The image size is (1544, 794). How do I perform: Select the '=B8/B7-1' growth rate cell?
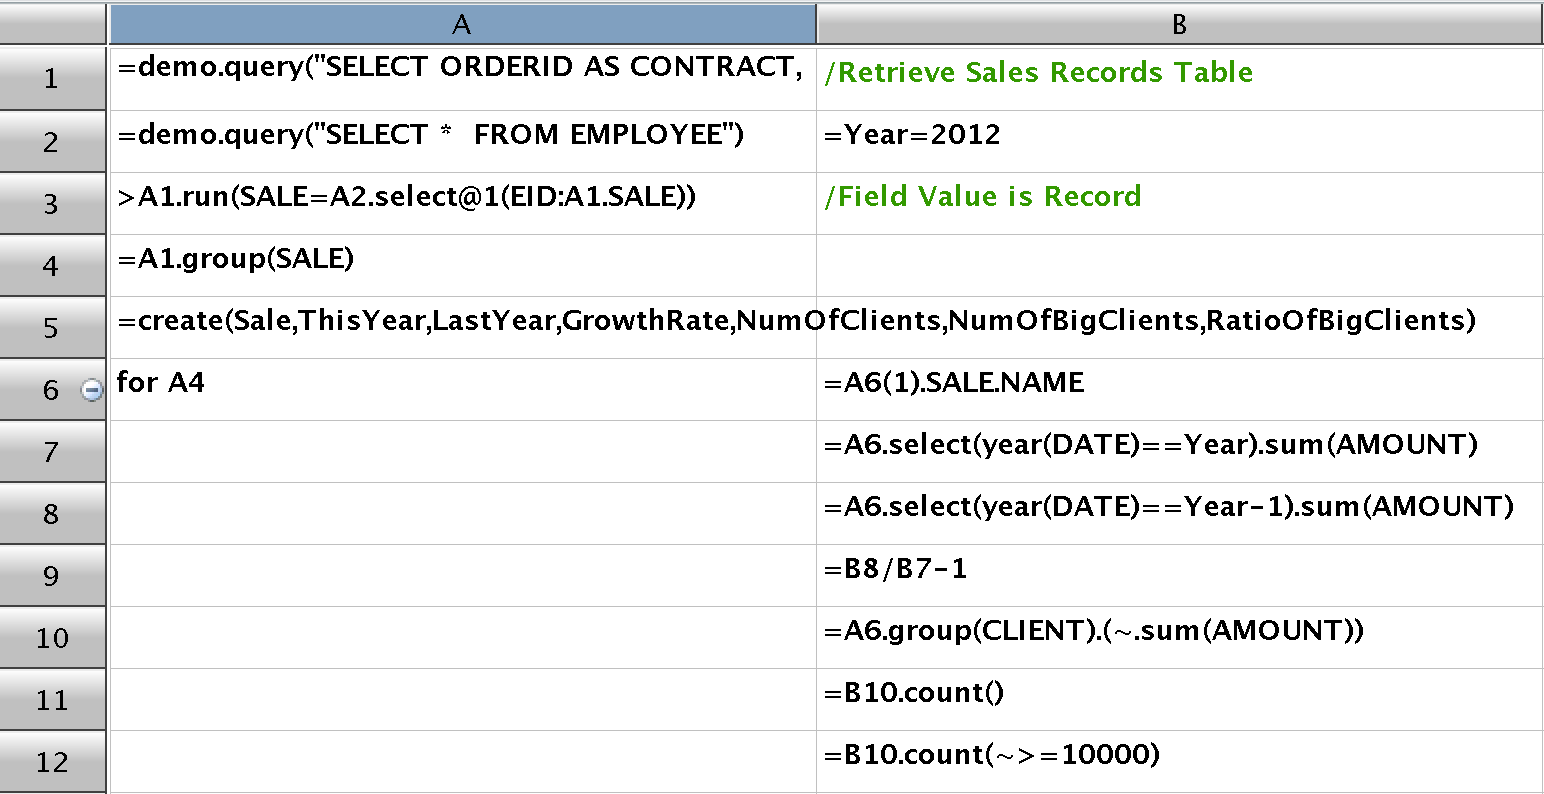coord(895,569)
